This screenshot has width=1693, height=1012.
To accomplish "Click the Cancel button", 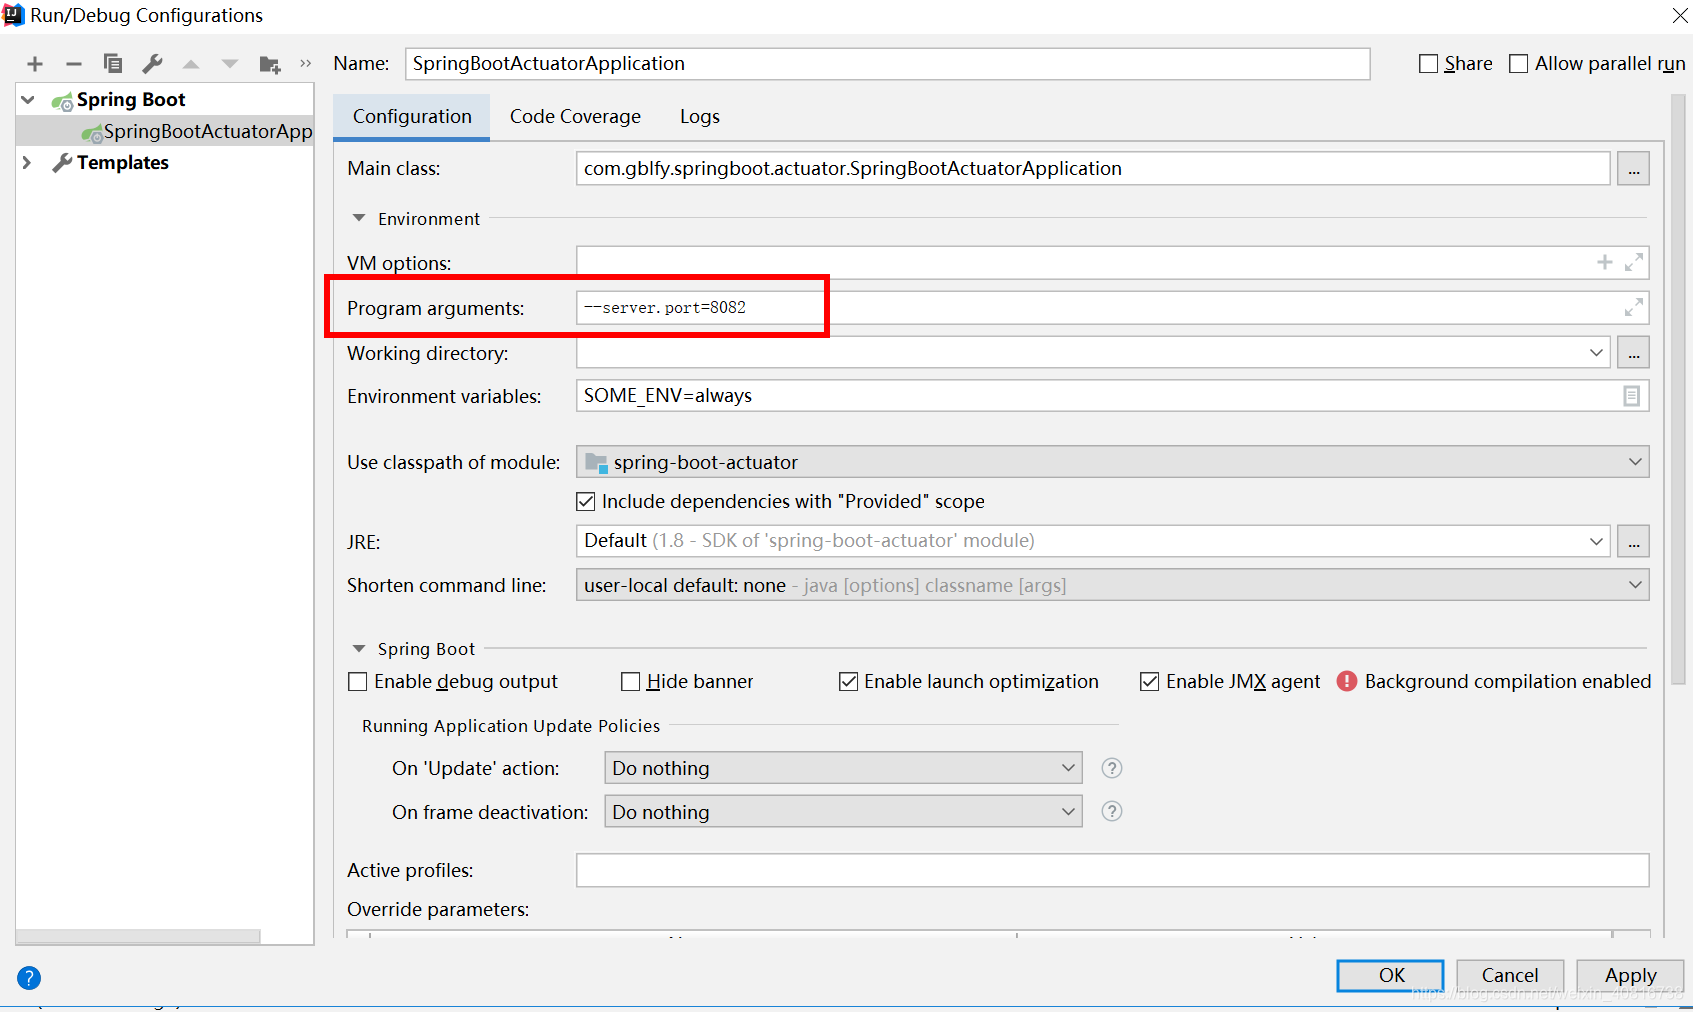I will coord(1510,976).
